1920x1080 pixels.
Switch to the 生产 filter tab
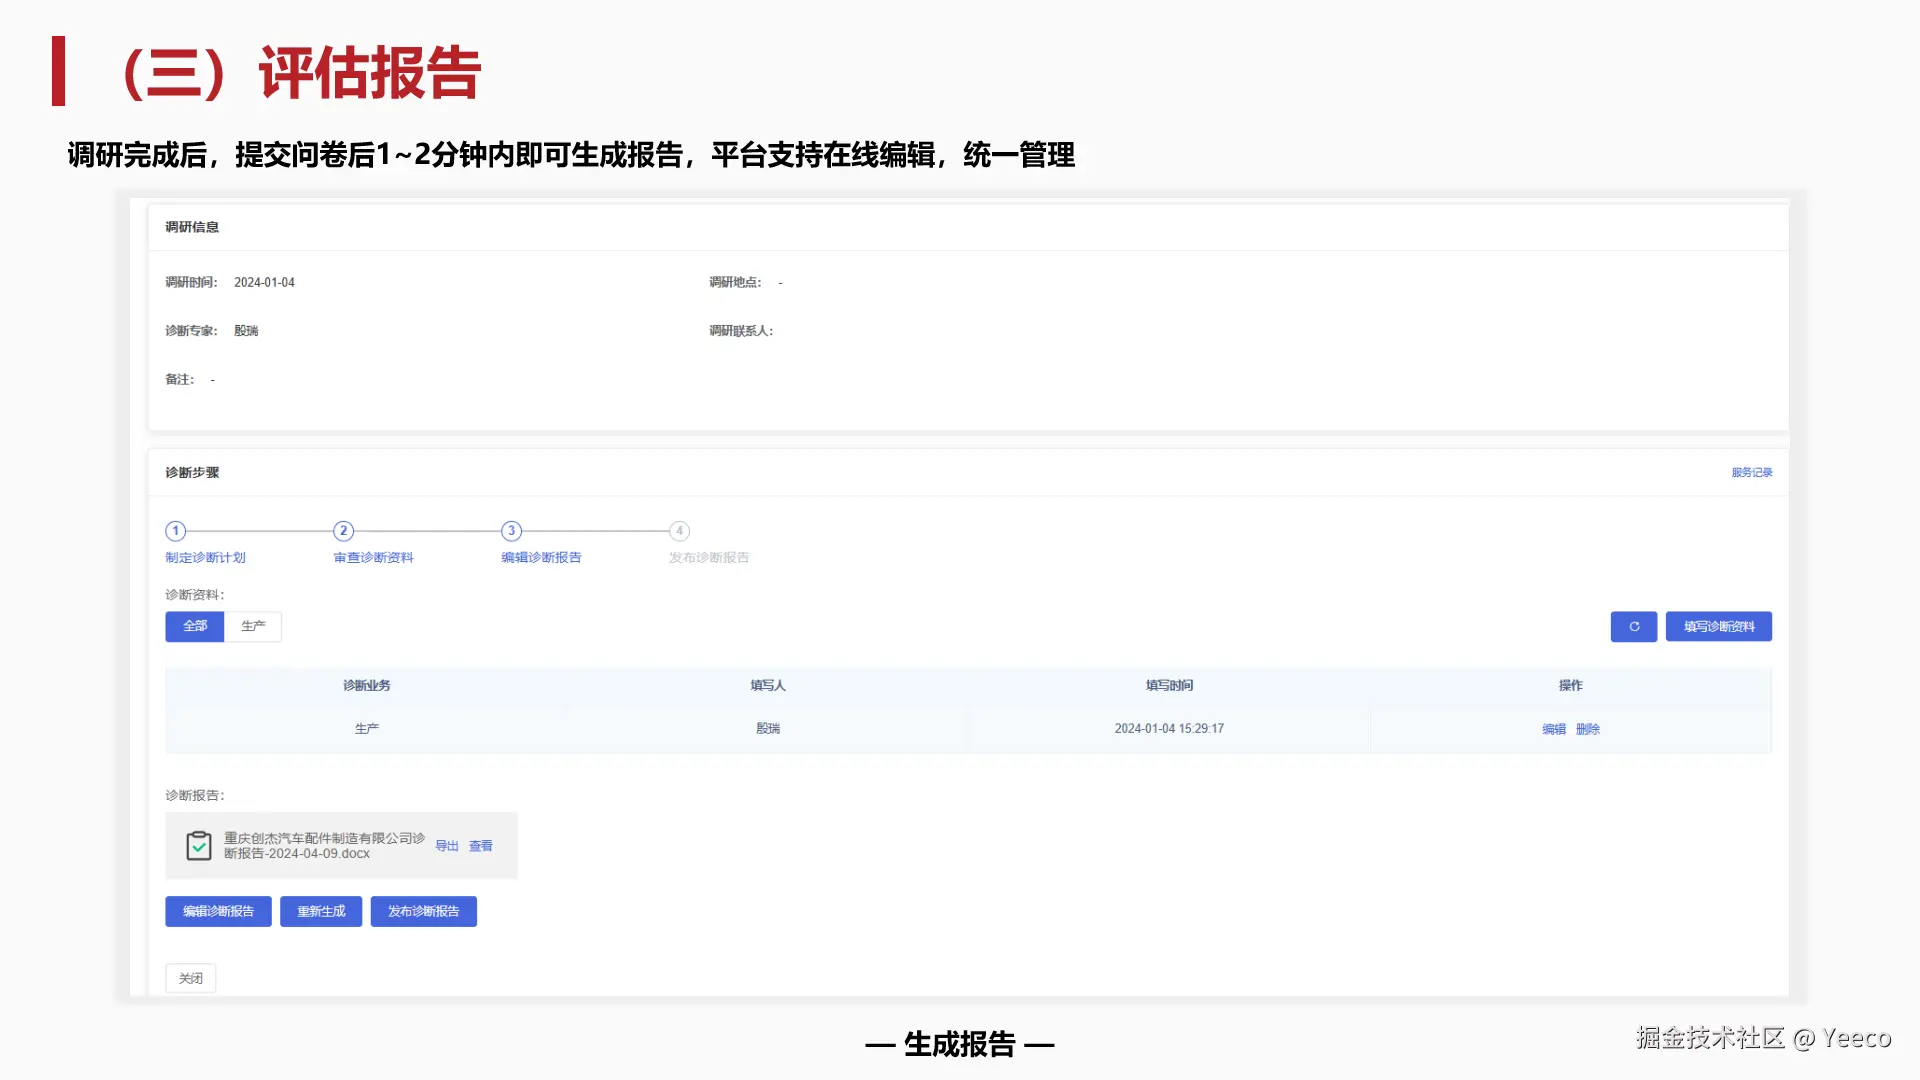(x=253, y=627)
